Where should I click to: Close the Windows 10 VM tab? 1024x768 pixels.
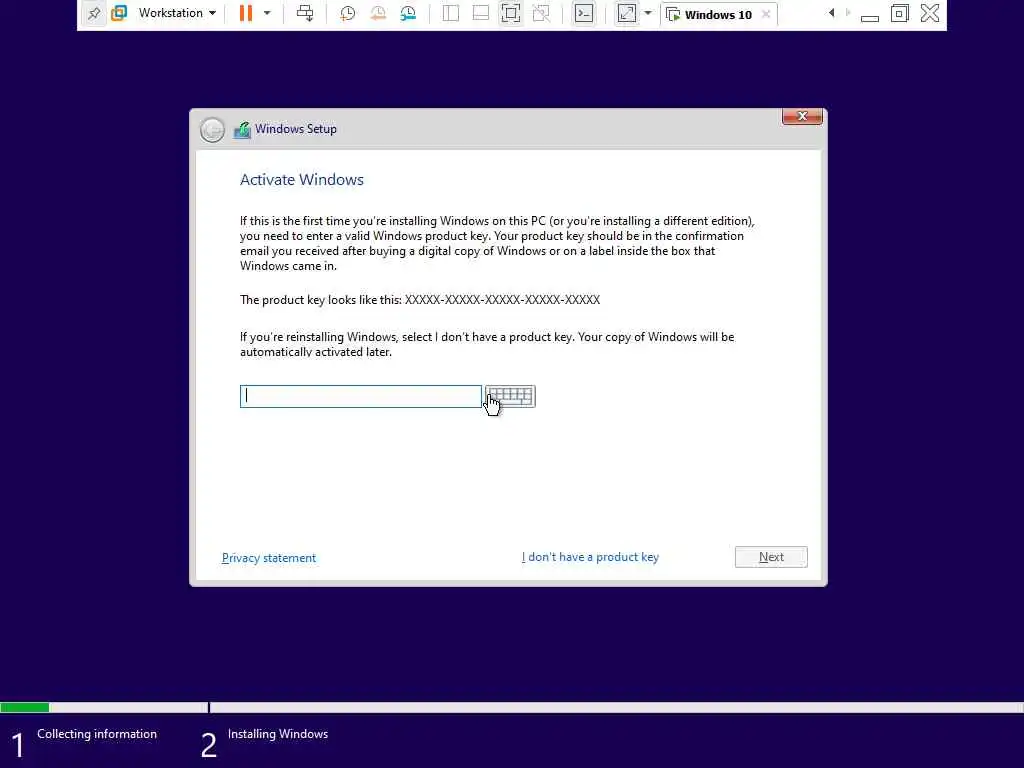pyautogui.click(x=766, y=14)
